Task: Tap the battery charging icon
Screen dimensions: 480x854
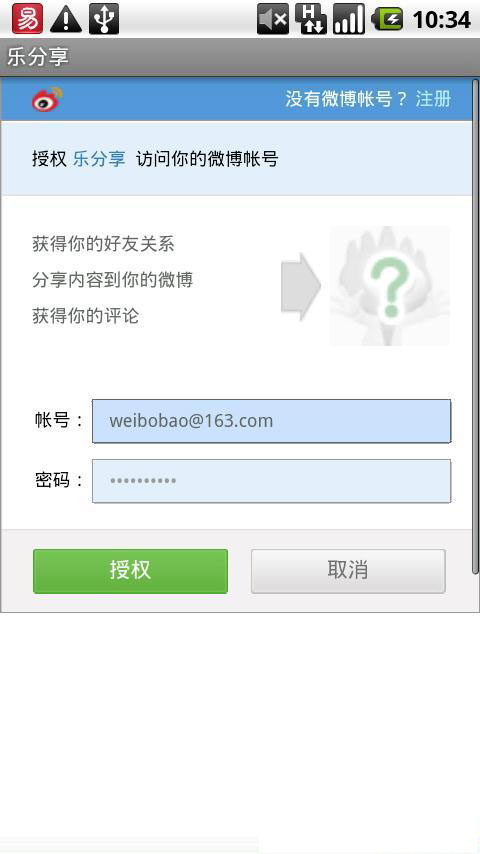Action: tap(387, 20)
